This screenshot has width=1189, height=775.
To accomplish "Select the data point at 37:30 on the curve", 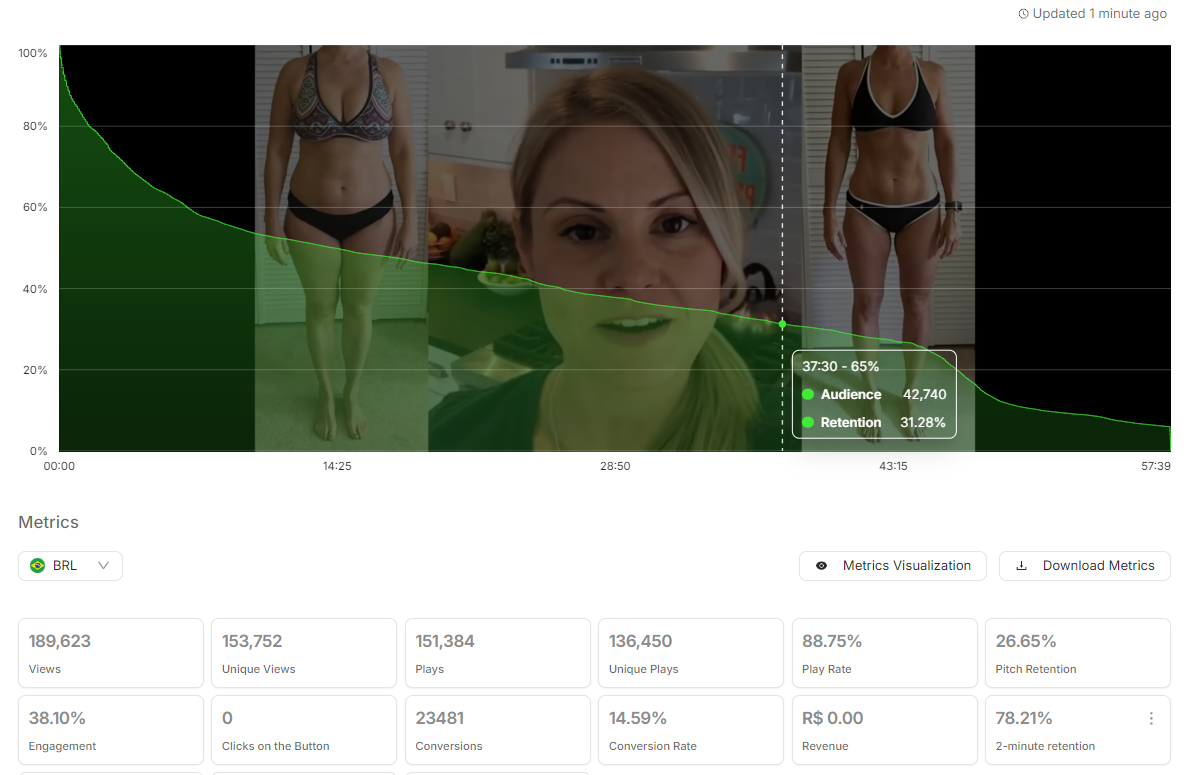I will click(782, 324).
